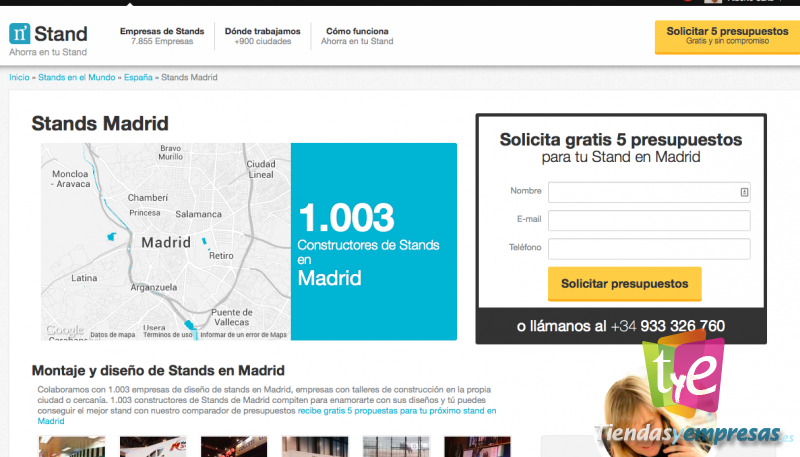Viewport: 800px width, 457px height.
Task: Open the Empresas de Stands menu
Action: click(162, 36)
